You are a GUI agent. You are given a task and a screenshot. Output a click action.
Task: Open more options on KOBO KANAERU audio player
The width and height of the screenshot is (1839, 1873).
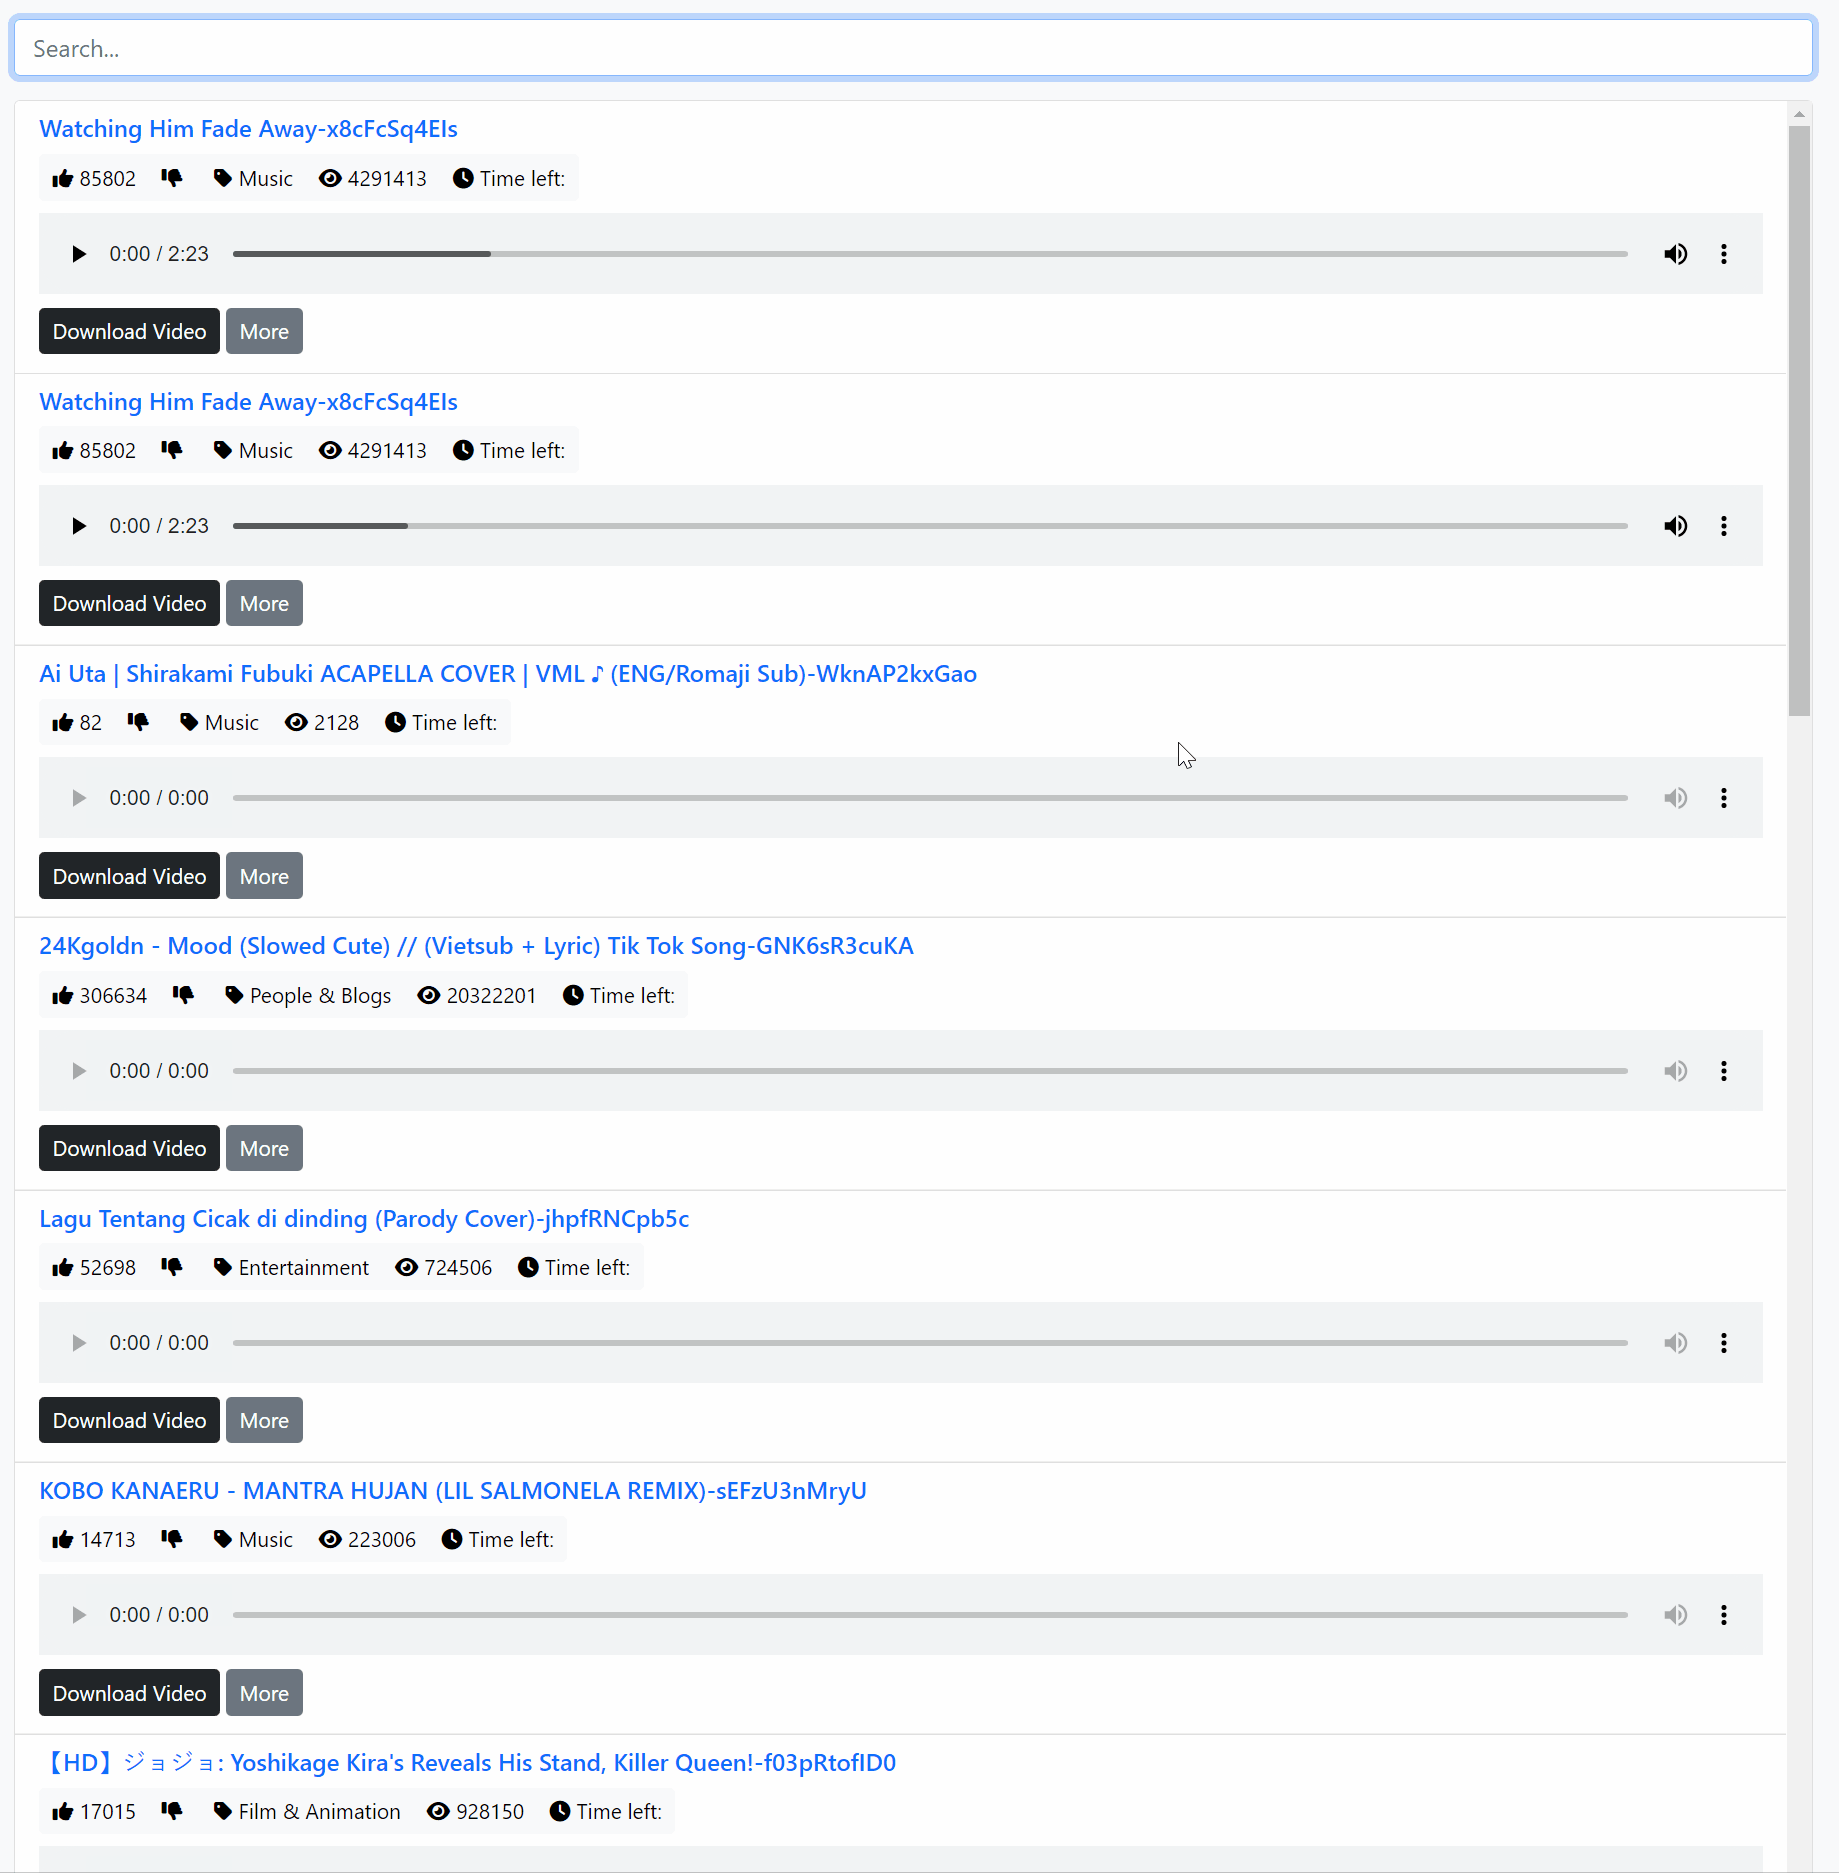pos(1724,1615)
